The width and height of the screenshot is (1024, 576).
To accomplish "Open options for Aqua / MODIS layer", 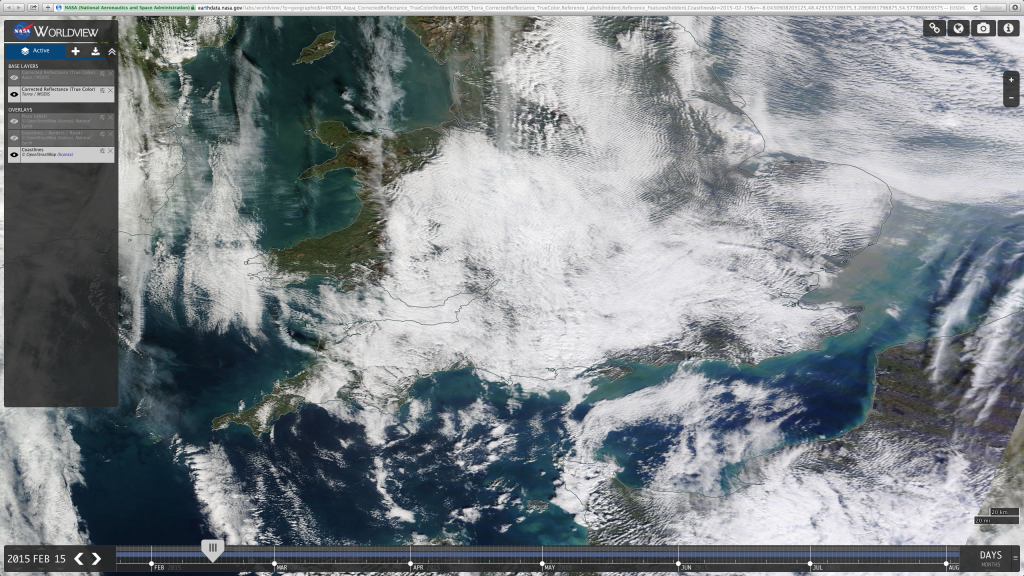I will pos(103,74).
